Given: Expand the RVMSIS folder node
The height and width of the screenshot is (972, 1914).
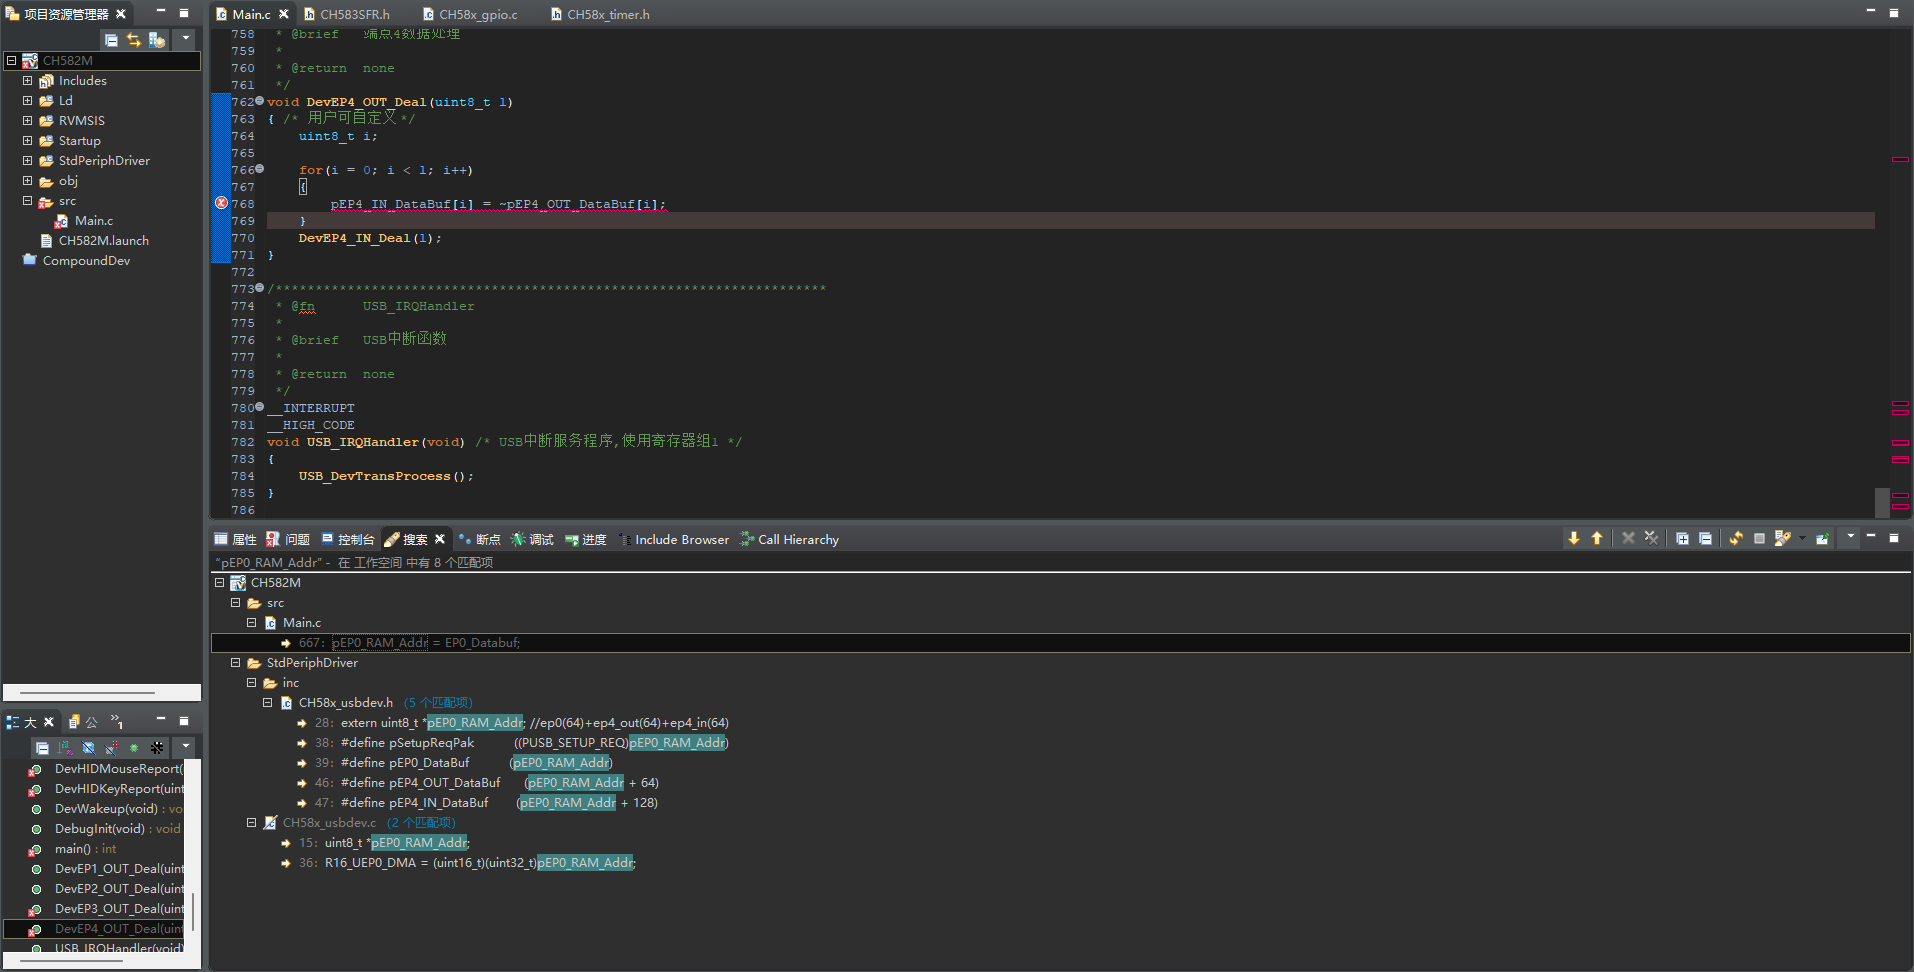Looking at the screenshot, I should point(27,121).
